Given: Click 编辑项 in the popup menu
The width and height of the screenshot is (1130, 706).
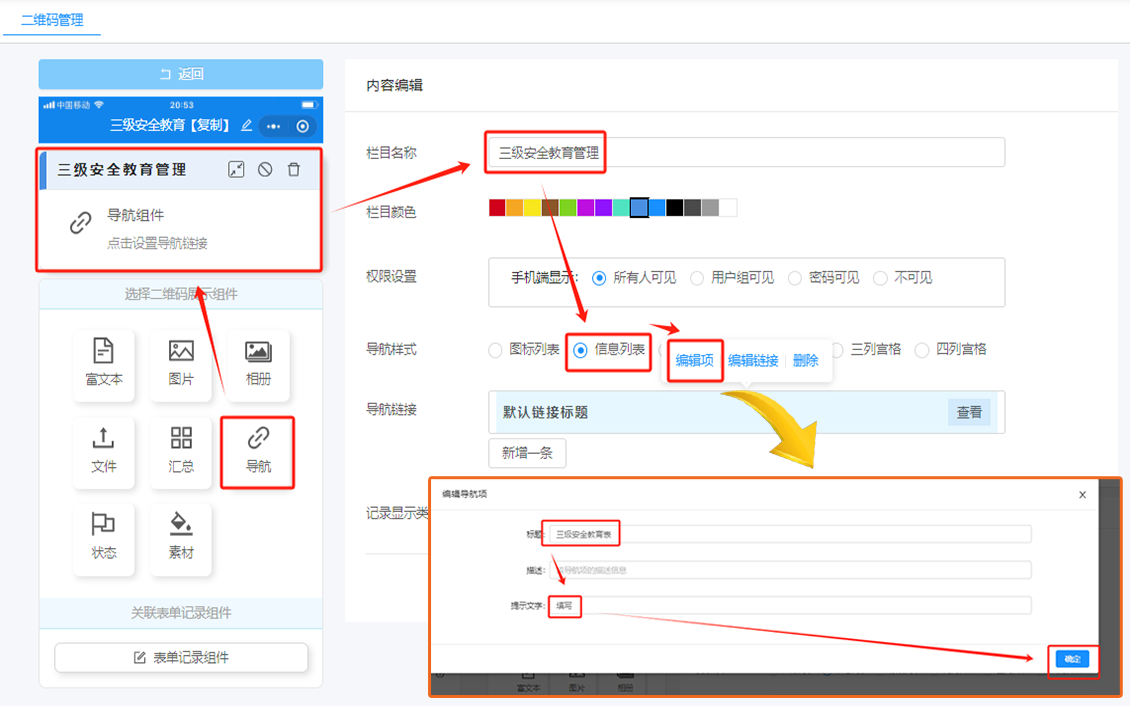Looking at the screenshot, I should 694,361.
